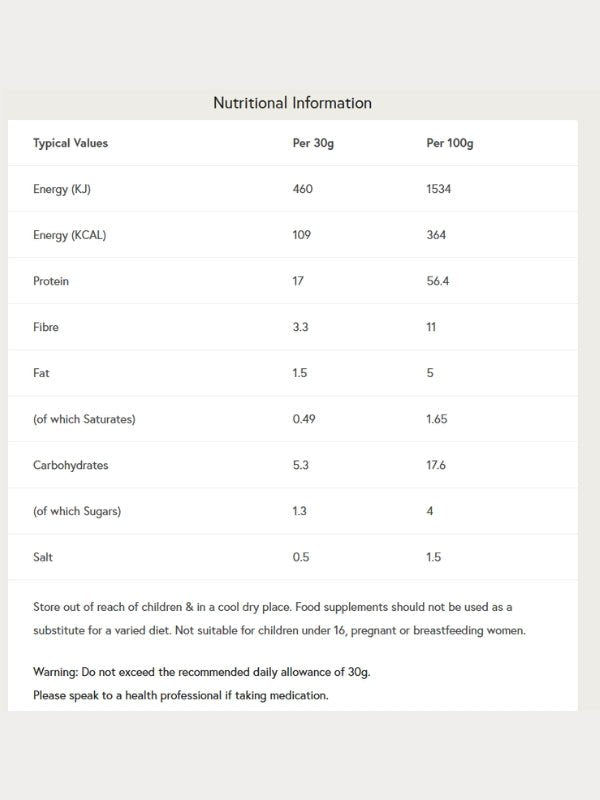The width and height of the screenshot is (600, 800).
Task: Select the Energy (KCAL) row label
Action: coord(70,235)
